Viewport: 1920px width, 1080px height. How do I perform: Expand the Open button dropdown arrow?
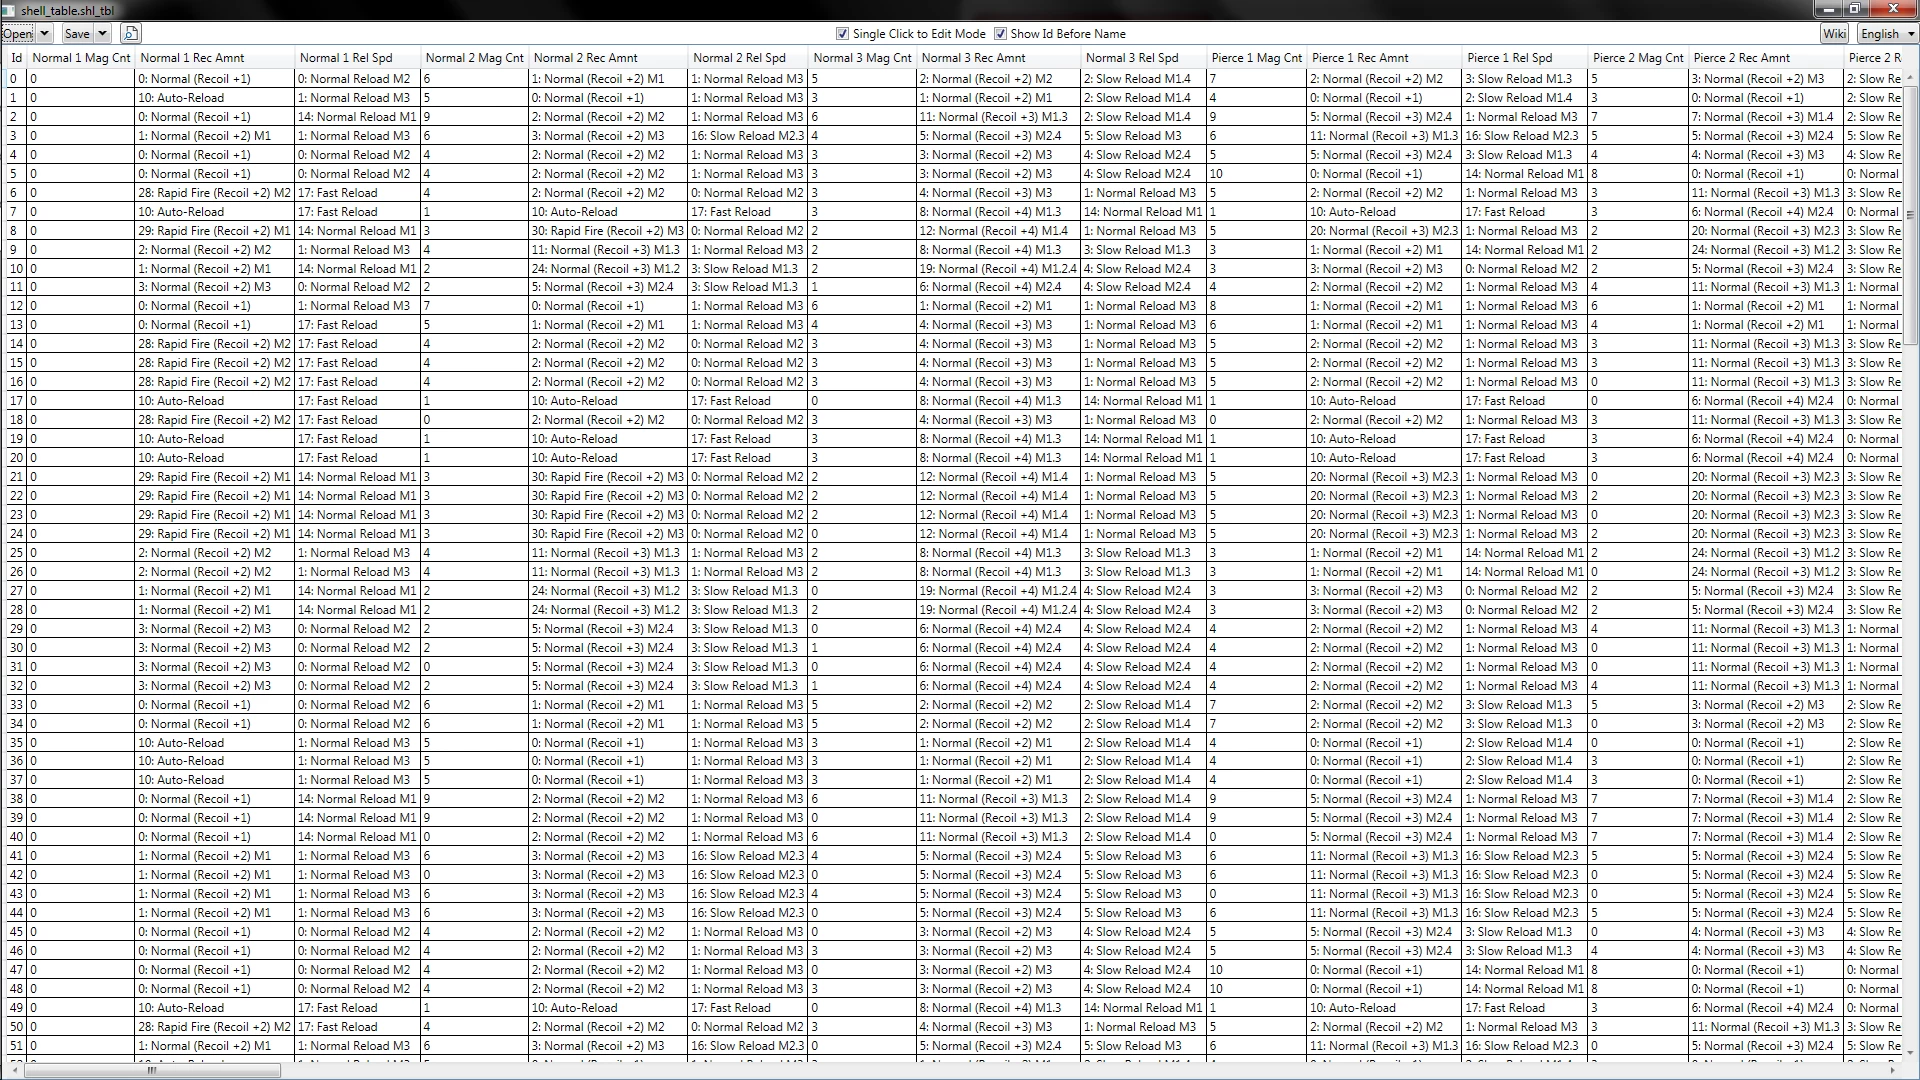[x=44, y=33]
